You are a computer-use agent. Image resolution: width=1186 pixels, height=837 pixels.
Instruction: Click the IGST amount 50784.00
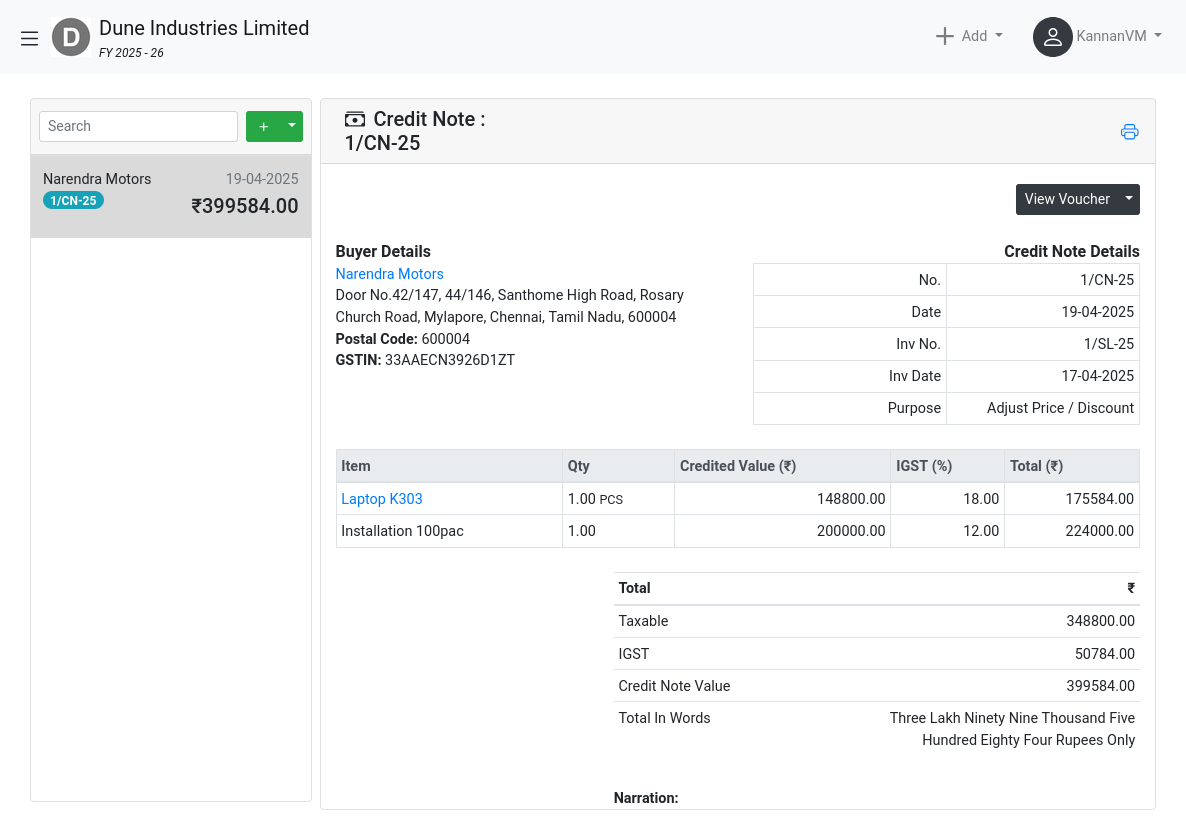[1104, 654]
